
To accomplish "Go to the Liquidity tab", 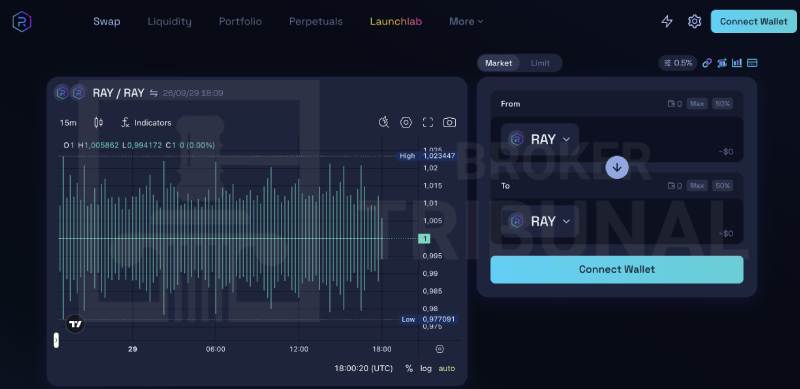I will coord(169,21).
